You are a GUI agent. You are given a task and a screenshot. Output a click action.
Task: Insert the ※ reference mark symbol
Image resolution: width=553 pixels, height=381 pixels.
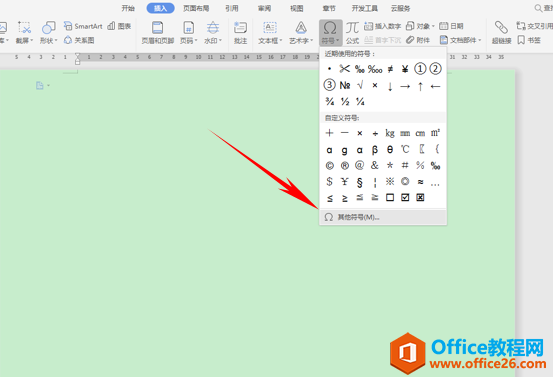[390, 181]
